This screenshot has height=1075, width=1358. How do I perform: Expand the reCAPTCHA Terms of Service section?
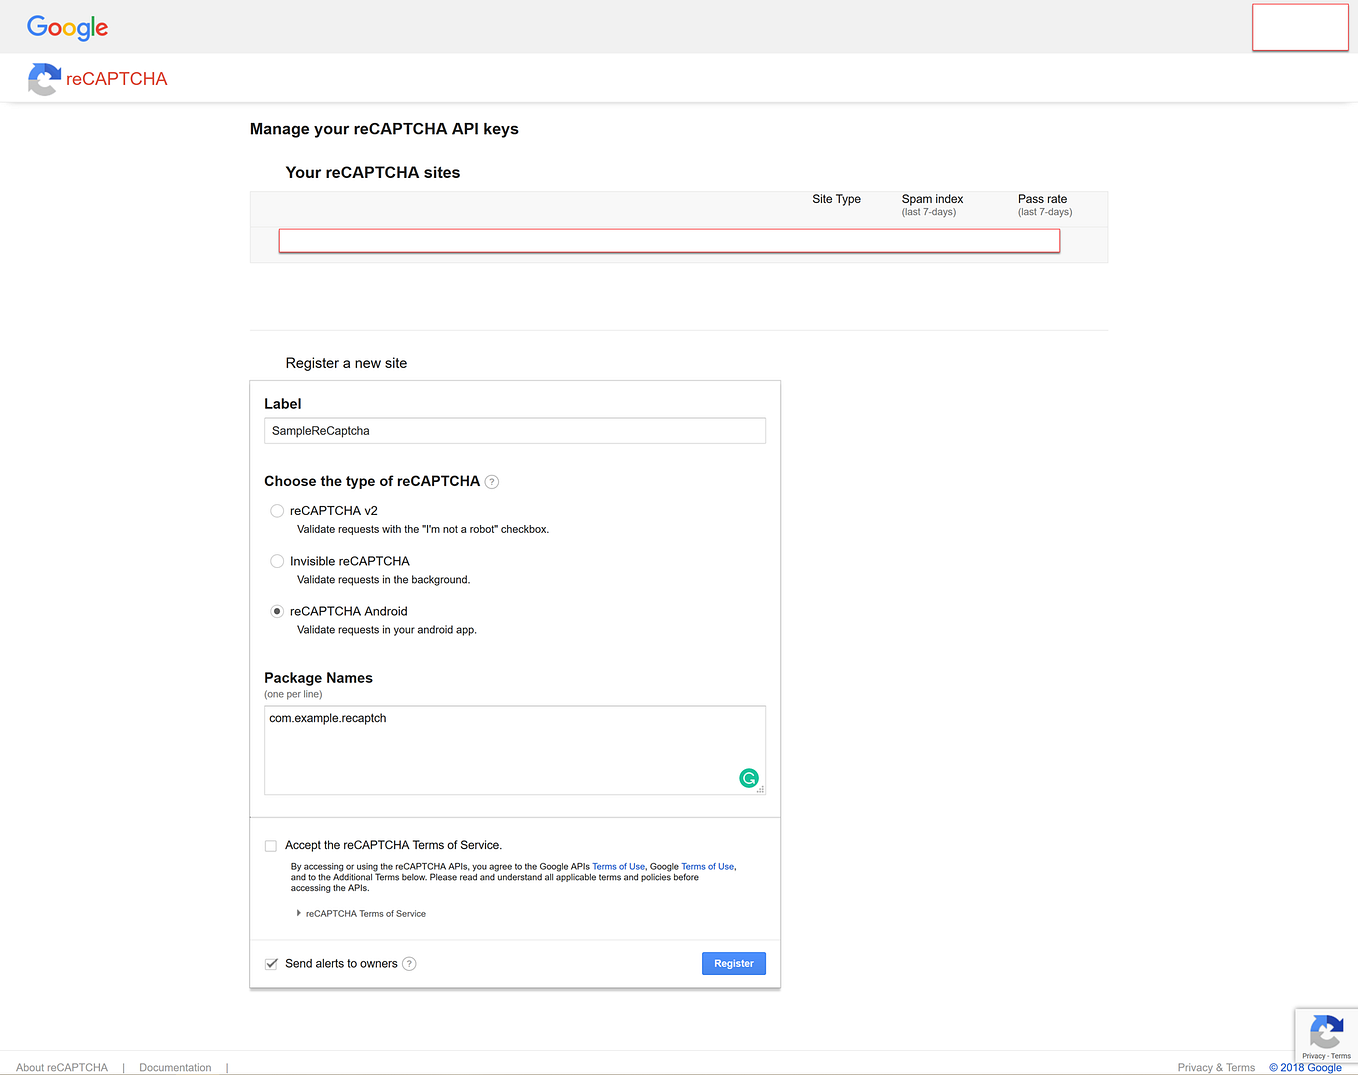pos(362,913)
